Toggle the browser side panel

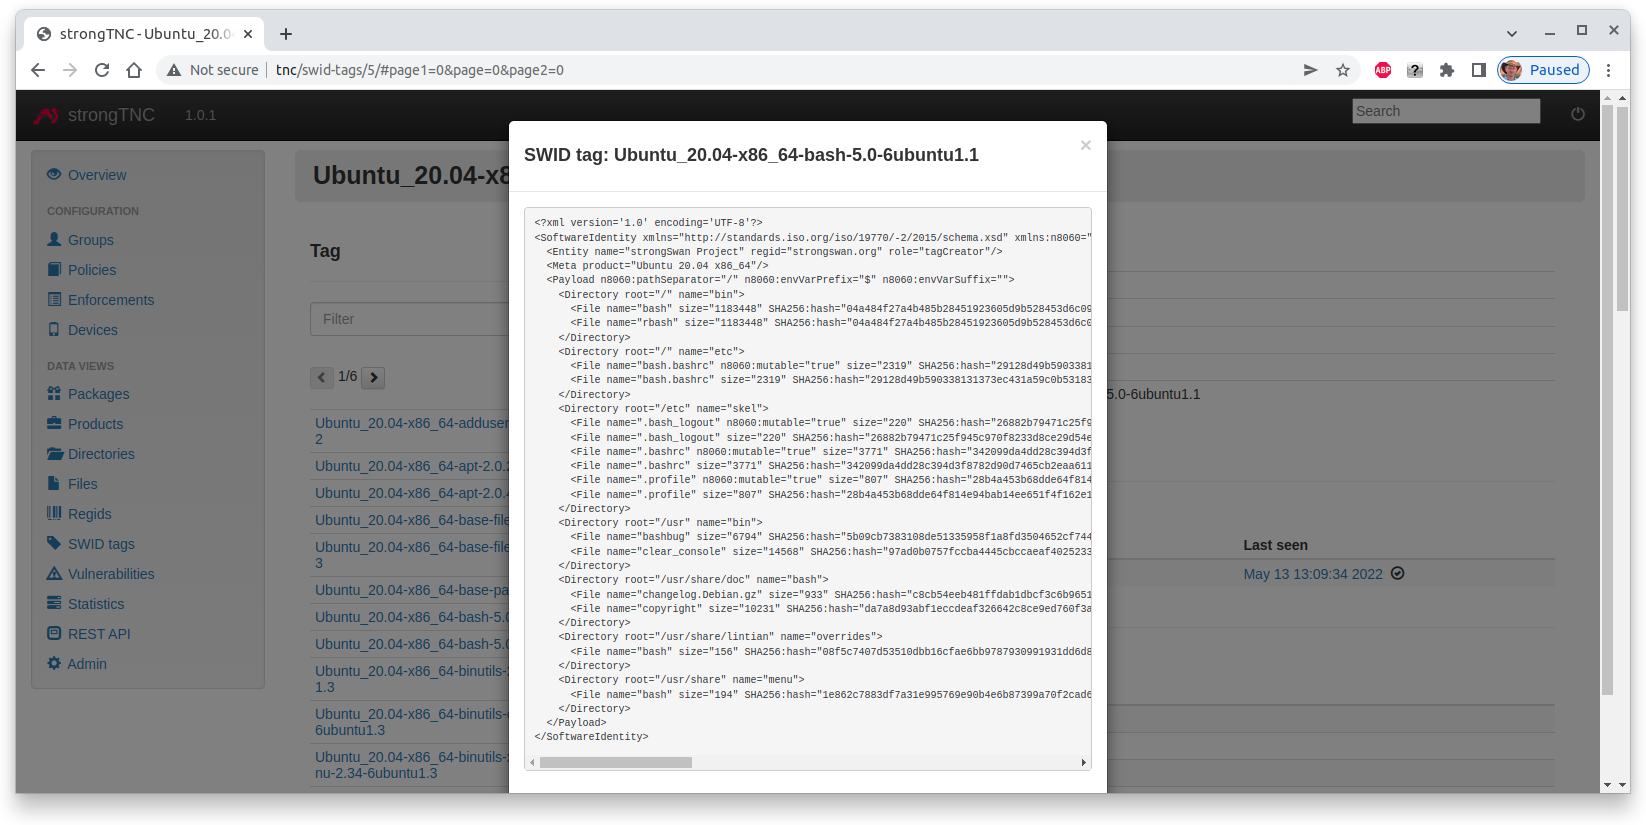click(x=1479, y=70)
